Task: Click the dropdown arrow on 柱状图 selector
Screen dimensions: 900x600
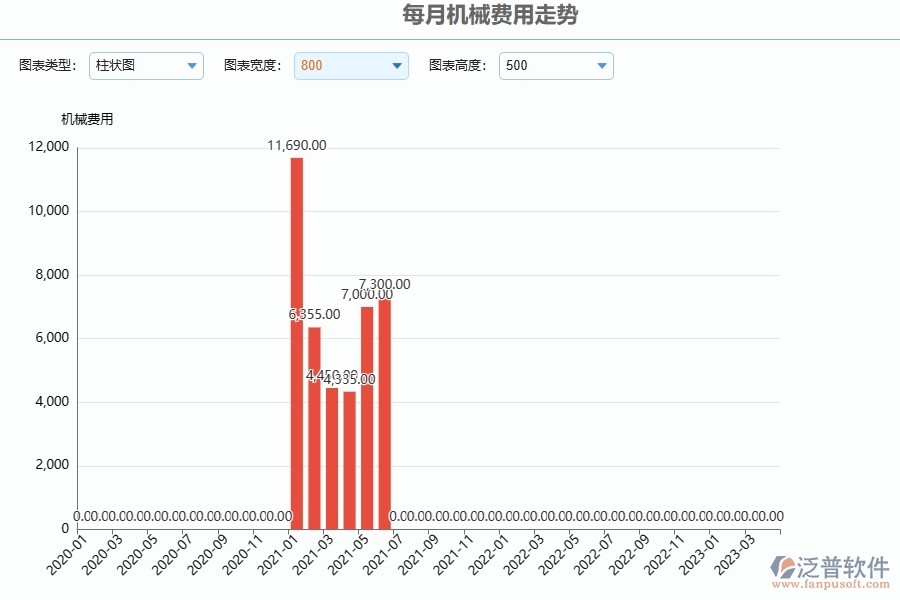Action: tap(191, 66)
